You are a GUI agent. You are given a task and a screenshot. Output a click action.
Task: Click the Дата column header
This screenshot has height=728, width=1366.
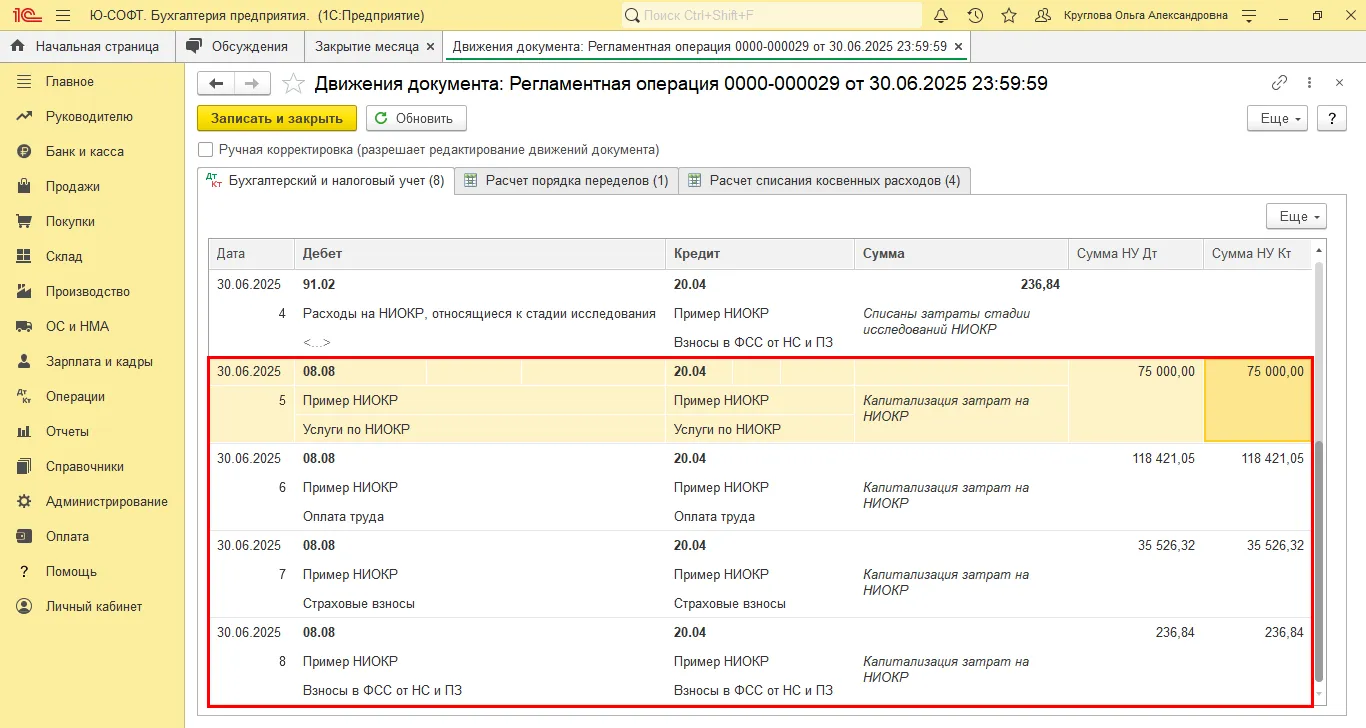point(251,254)
